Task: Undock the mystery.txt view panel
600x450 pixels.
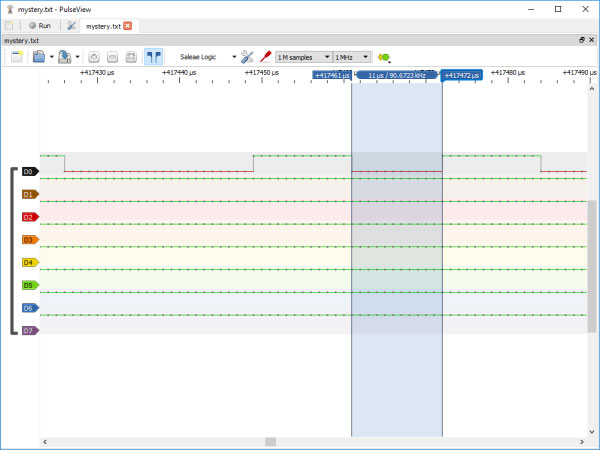Action: click(582, 40)
